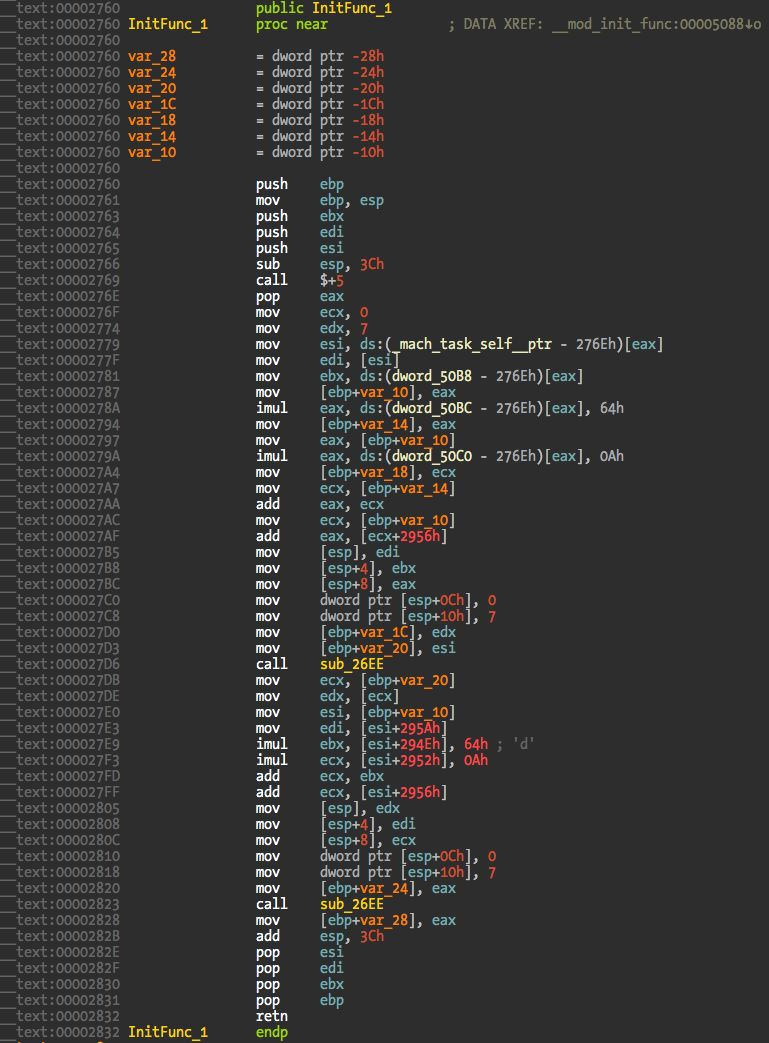769x1043 pixels.
Task: Select the InitFunc_1 proc near label
Action: coord(168,24)
